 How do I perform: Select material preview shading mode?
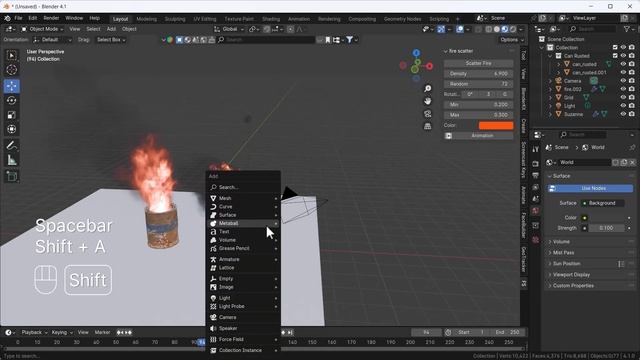pyautogui.click(x=505, y=29)
